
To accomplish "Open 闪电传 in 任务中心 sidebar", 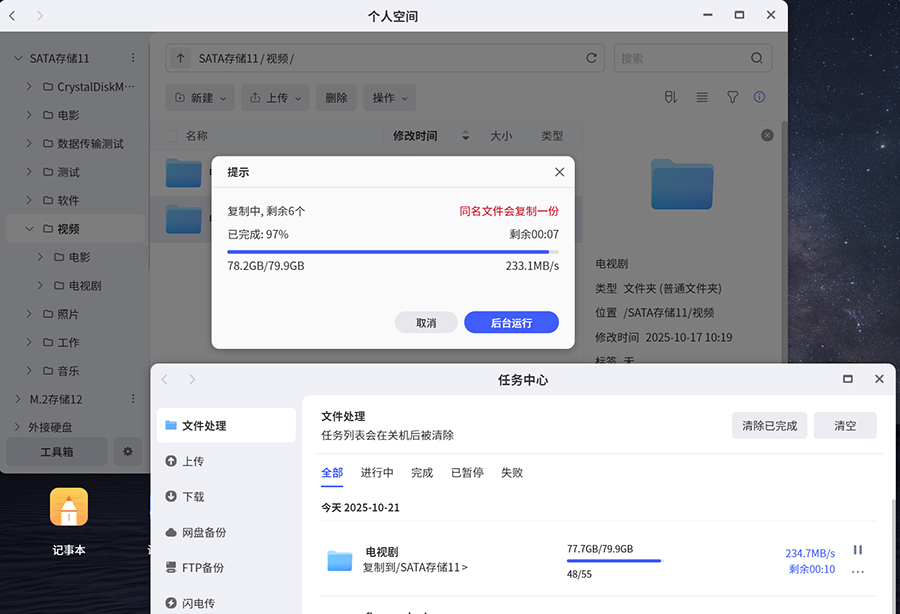I will click(226, 603).
